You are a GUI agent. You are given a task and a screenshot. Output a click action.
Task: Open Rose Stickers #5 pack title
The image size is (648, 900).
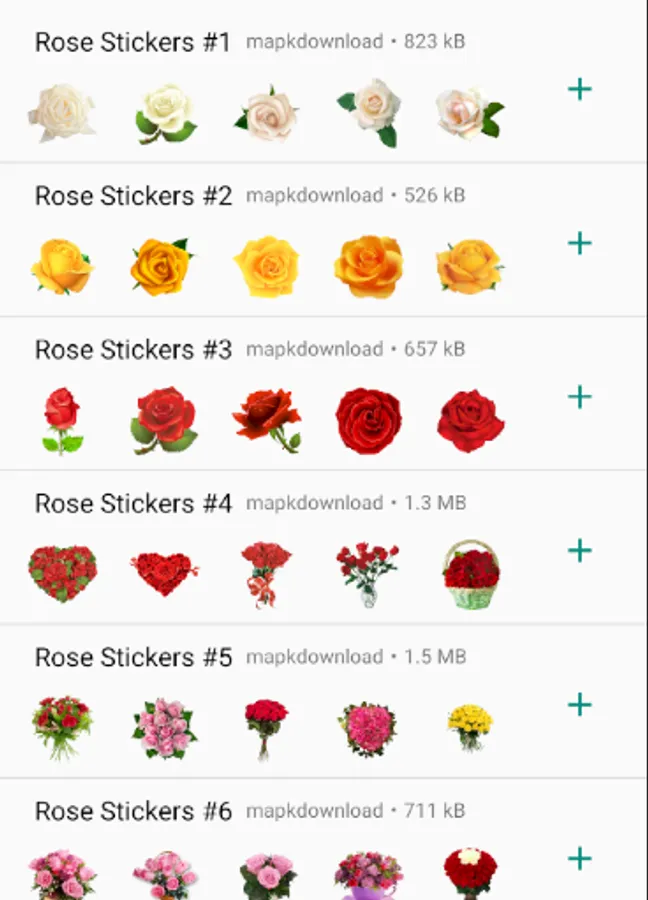[133, 657]
